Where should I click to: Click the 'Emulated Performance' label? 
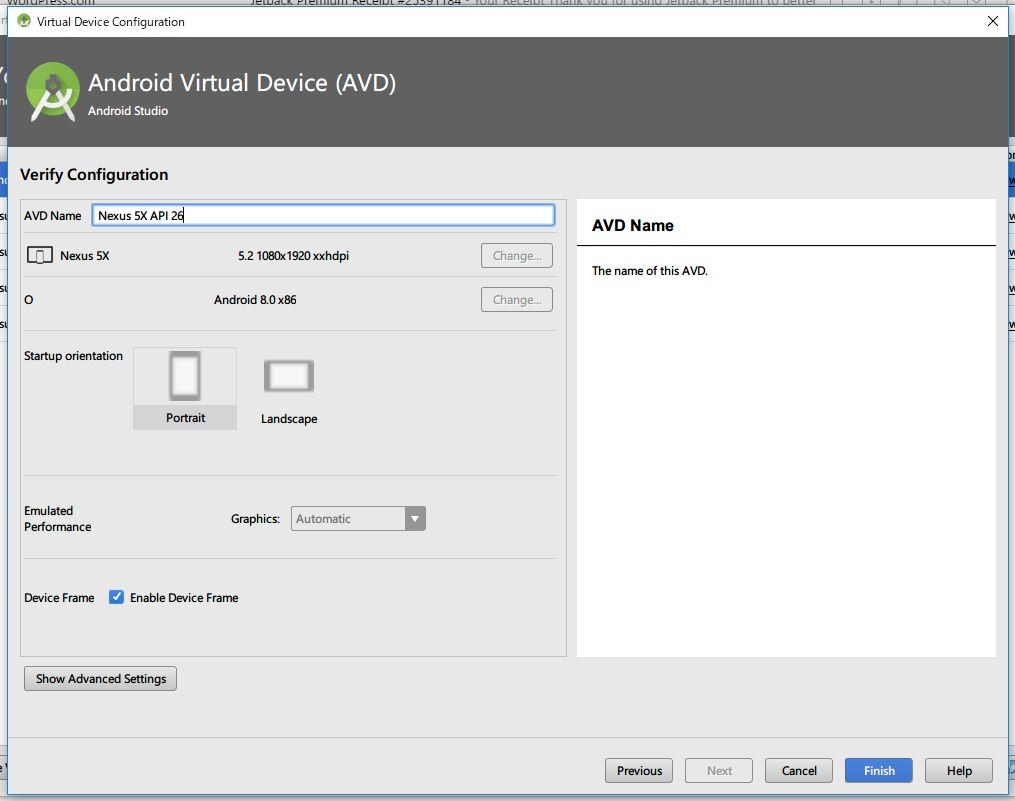(58, 519)
